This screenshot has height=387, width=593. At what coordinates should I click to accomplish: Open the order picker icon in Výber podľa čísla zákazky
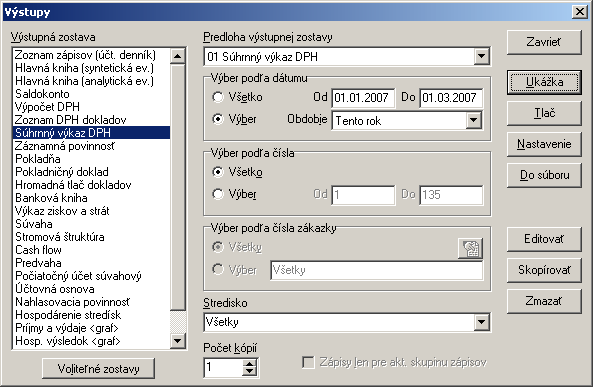(x=470, y=249)
